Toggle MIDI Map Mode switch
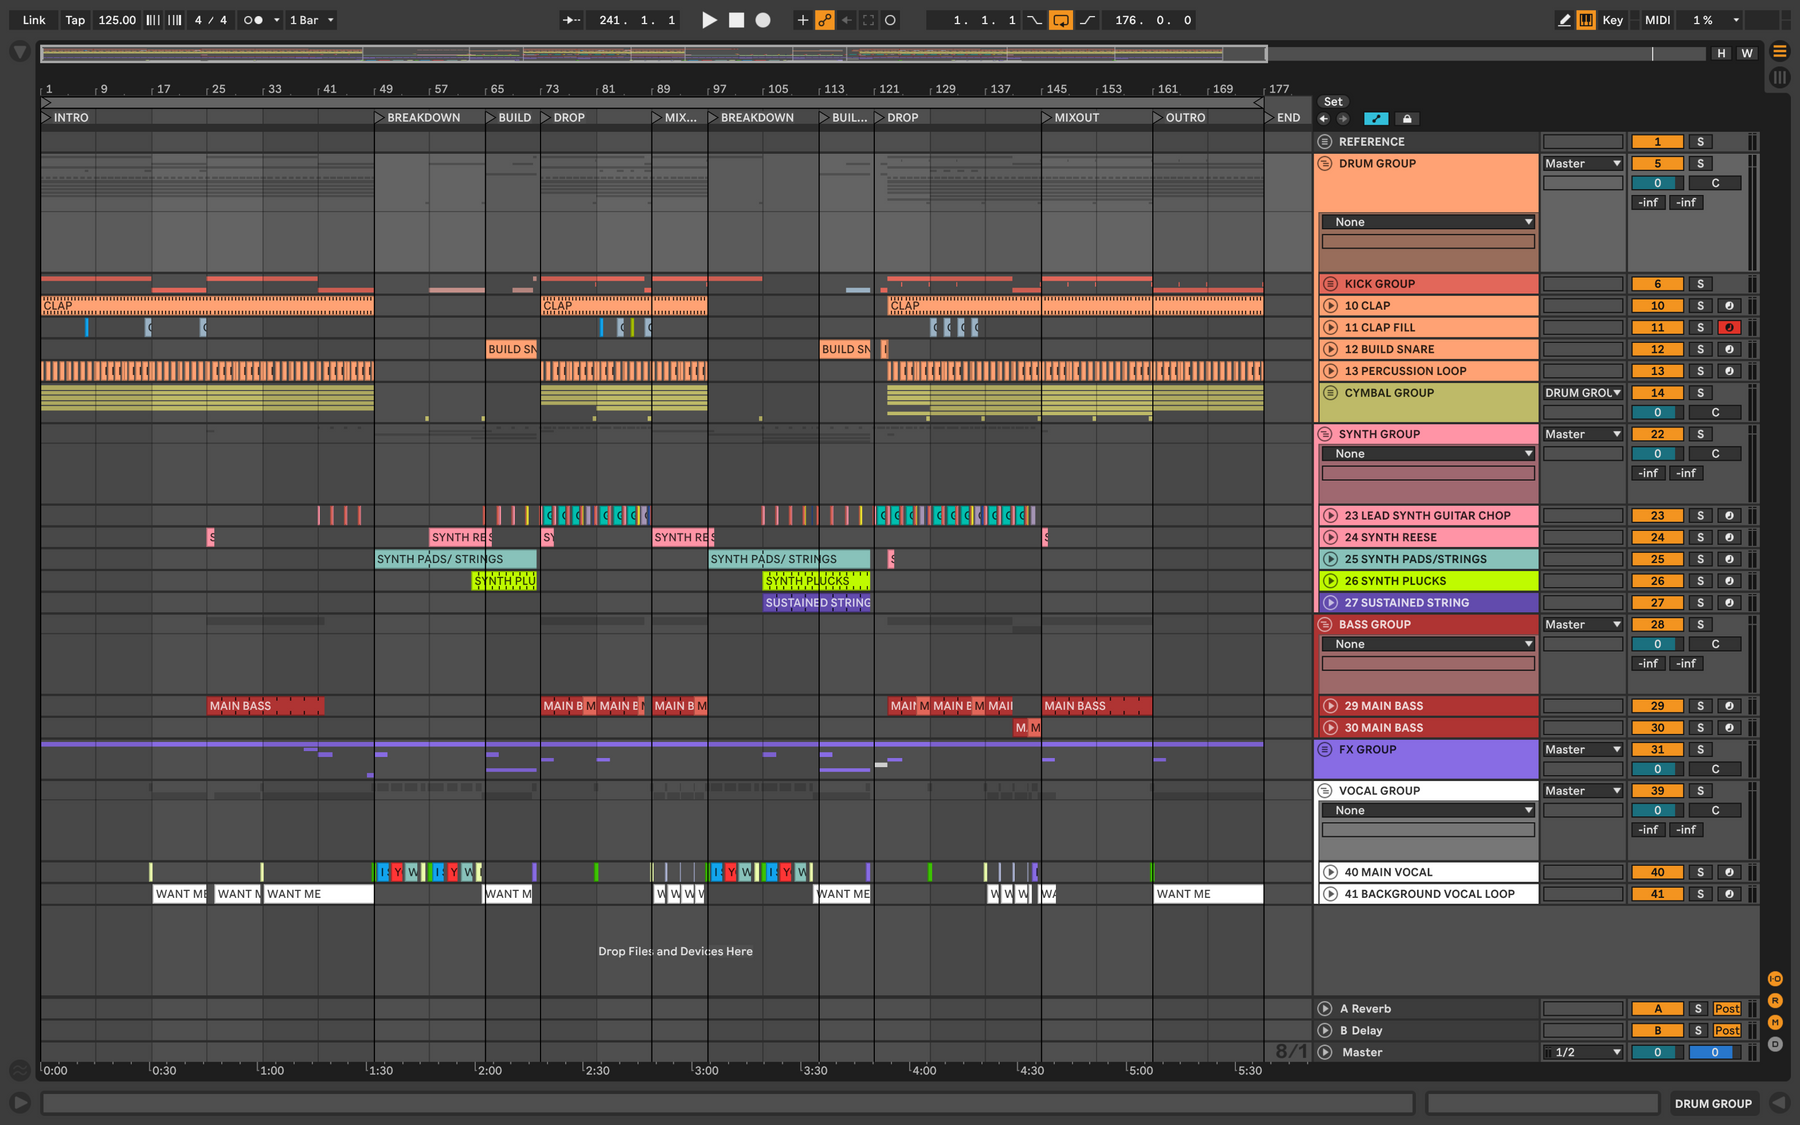 click(1658, 20)
